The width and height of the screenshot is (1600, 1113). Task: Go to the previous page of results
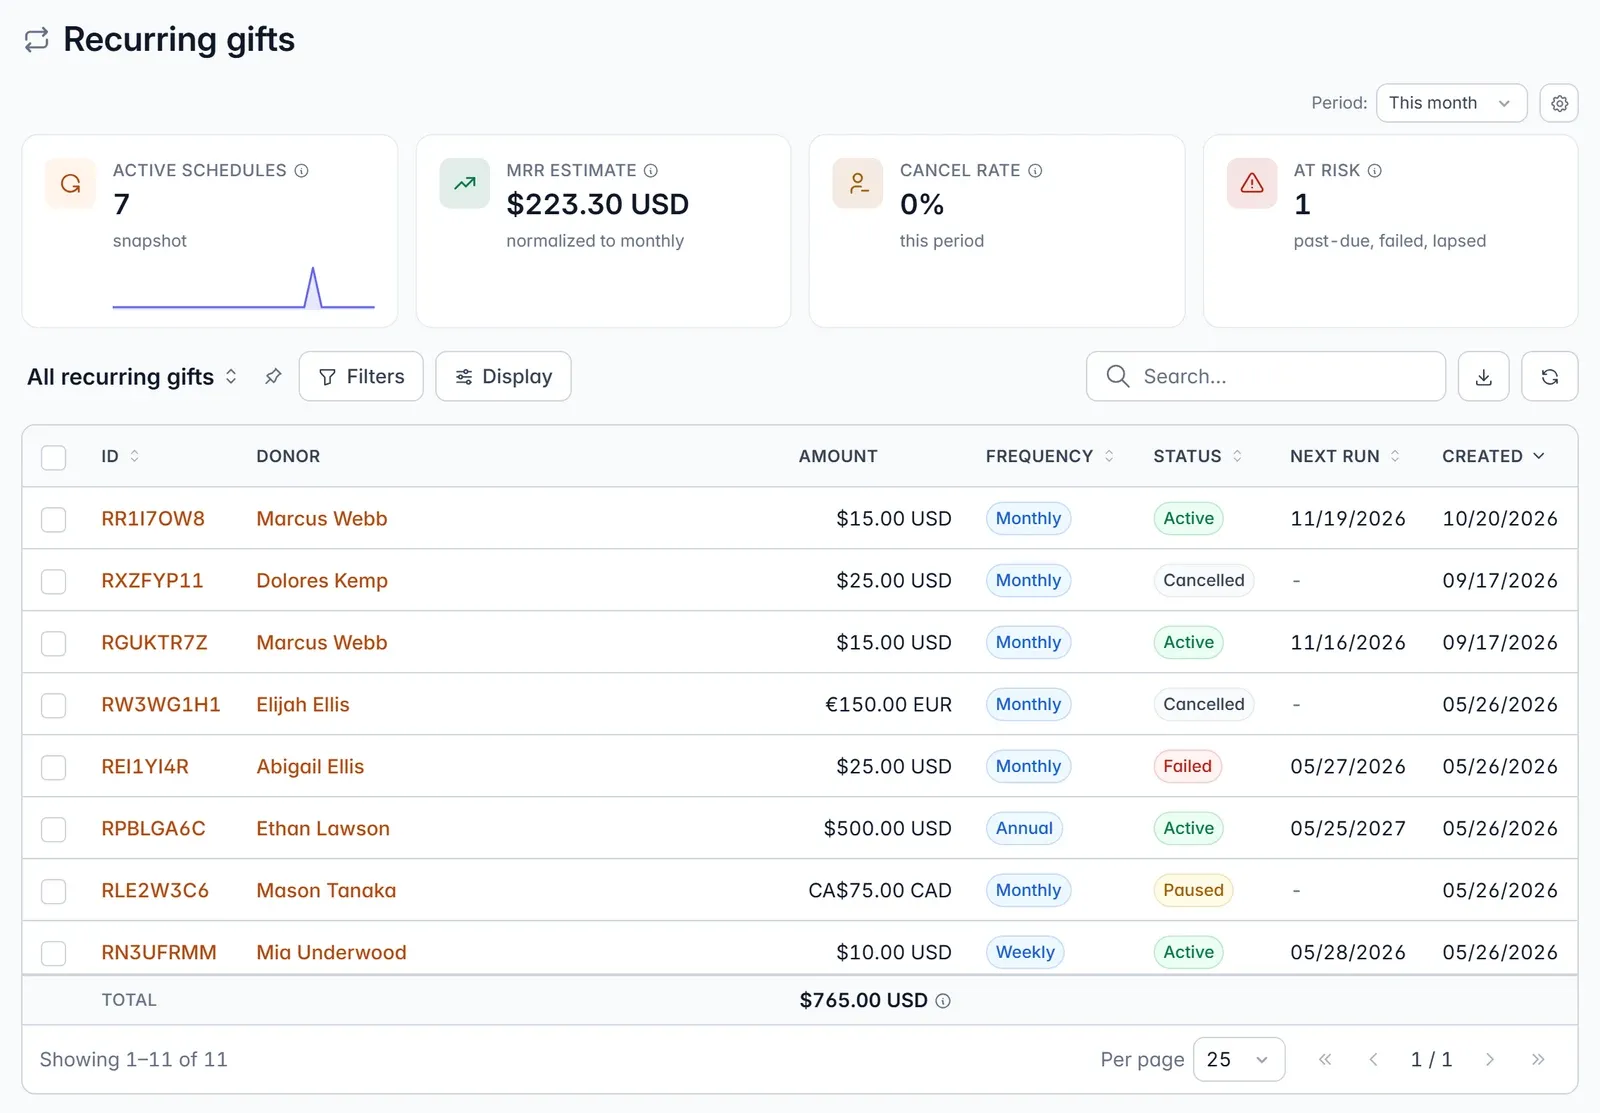pos(1374,1060)
